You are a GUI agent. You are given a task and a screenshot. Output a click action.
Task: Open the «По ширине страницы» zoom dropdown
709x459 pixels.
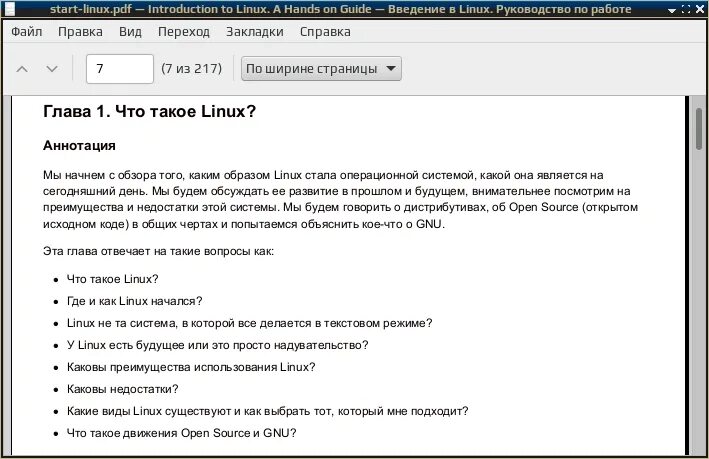coord(321,69)
